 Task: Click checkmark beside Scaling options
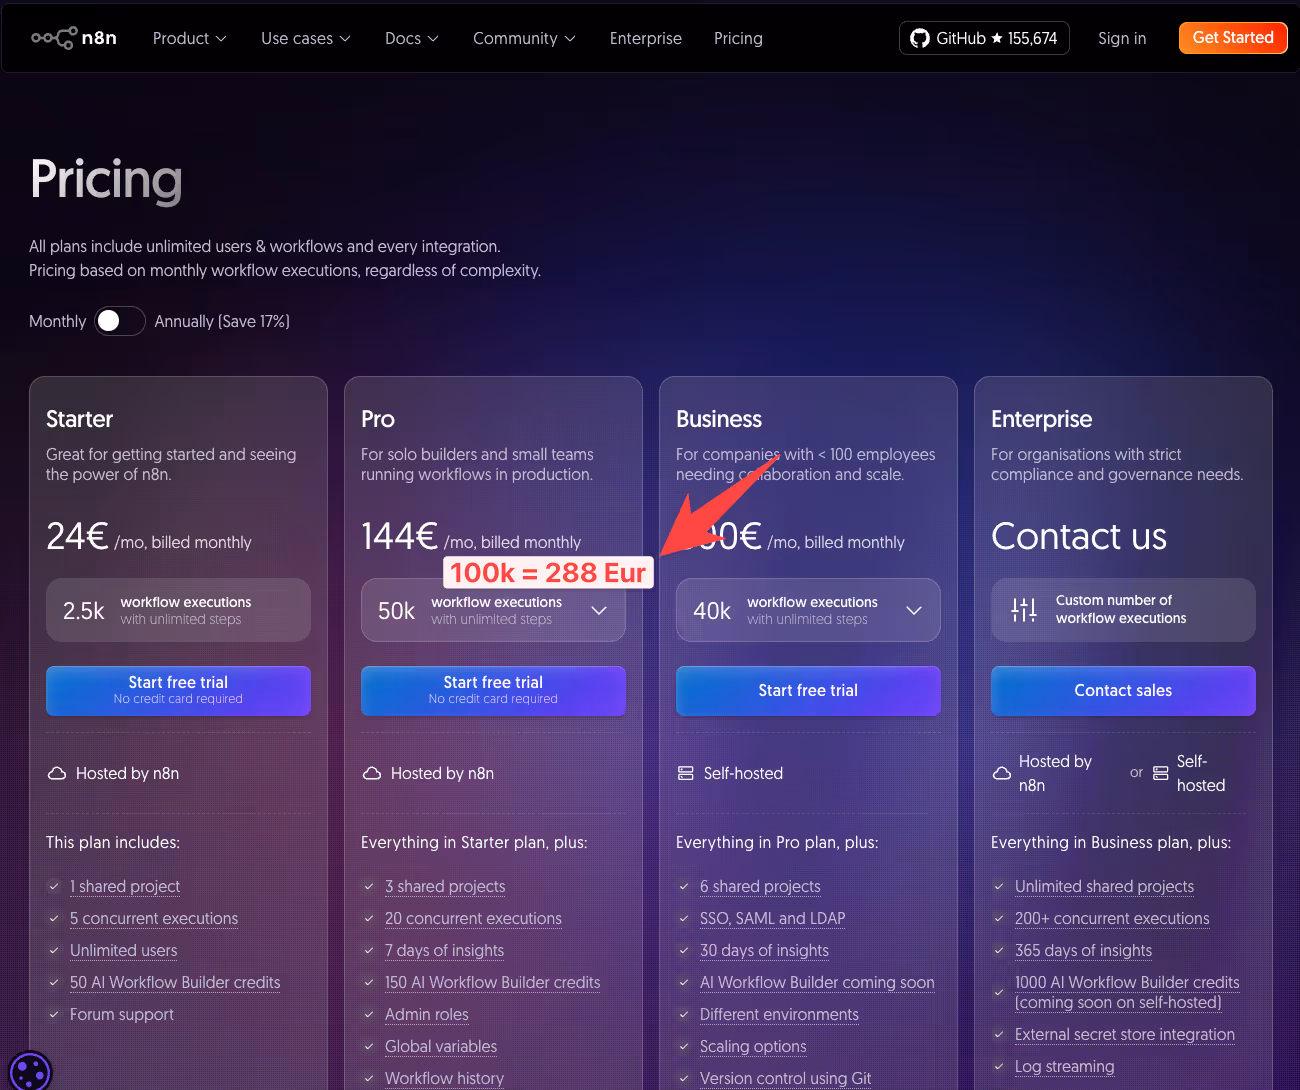[684, 1046]
